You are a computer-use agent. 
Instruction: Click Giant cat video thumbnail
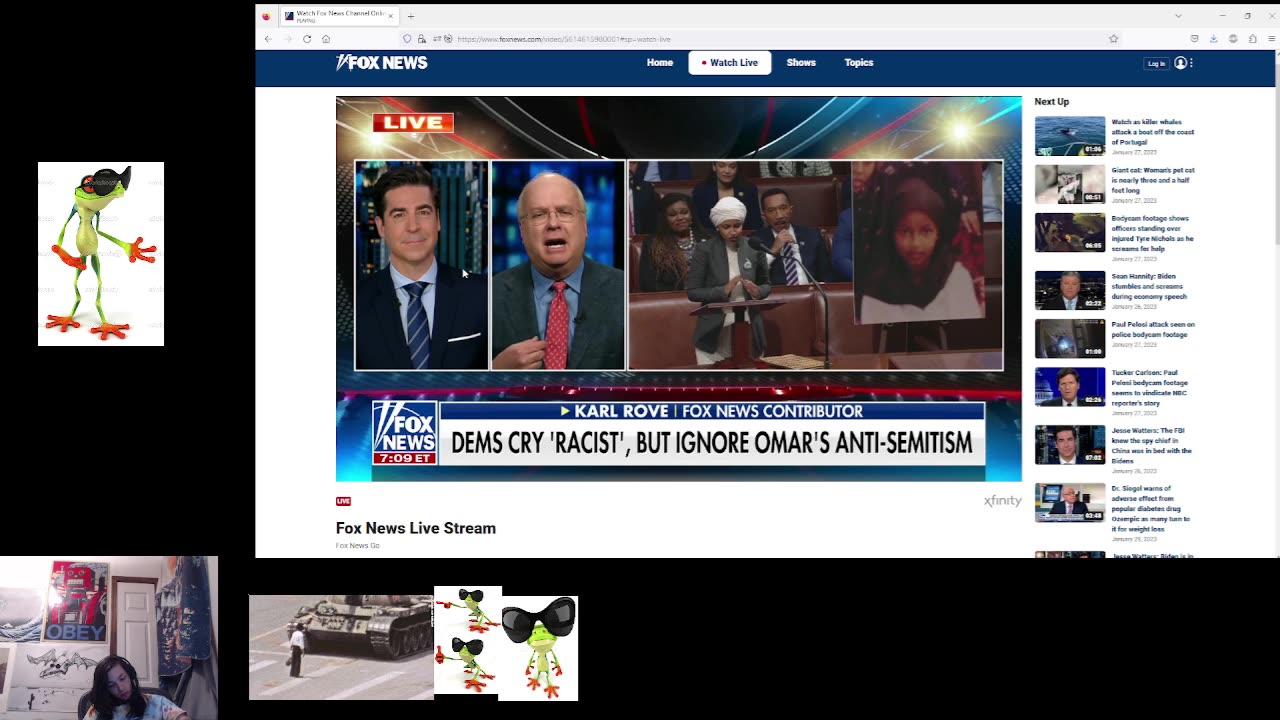click(1070, 184)
